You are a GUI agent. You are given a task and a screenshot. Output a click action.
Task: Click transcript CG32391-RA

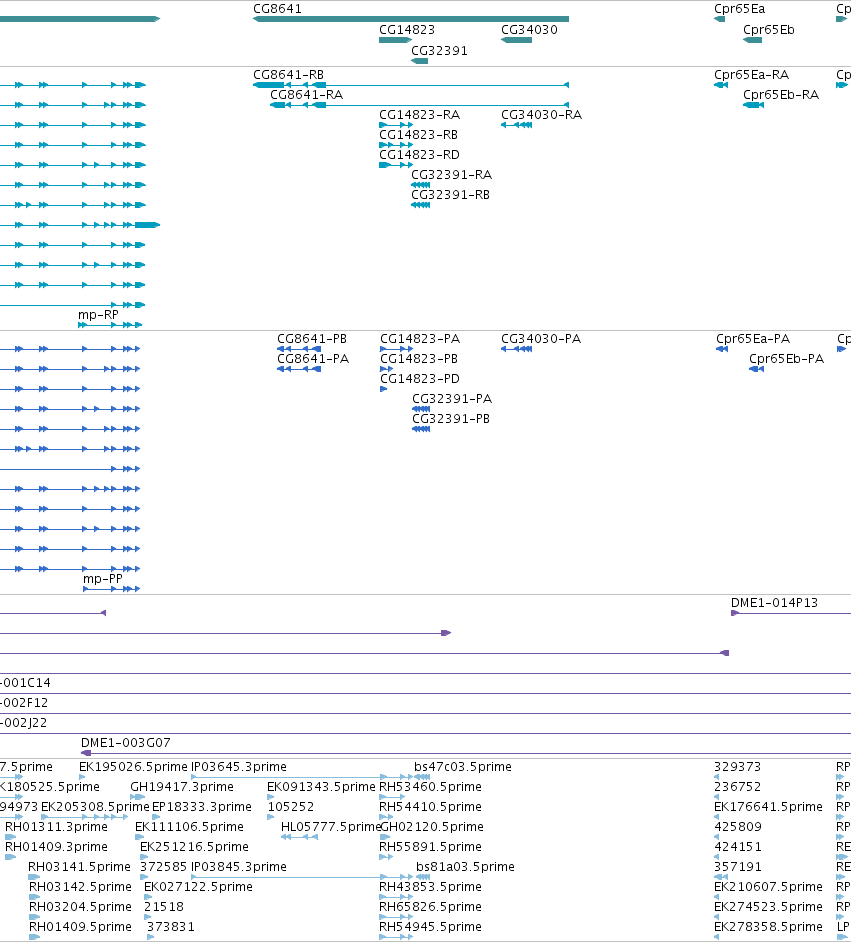click(x=420, y=185)
